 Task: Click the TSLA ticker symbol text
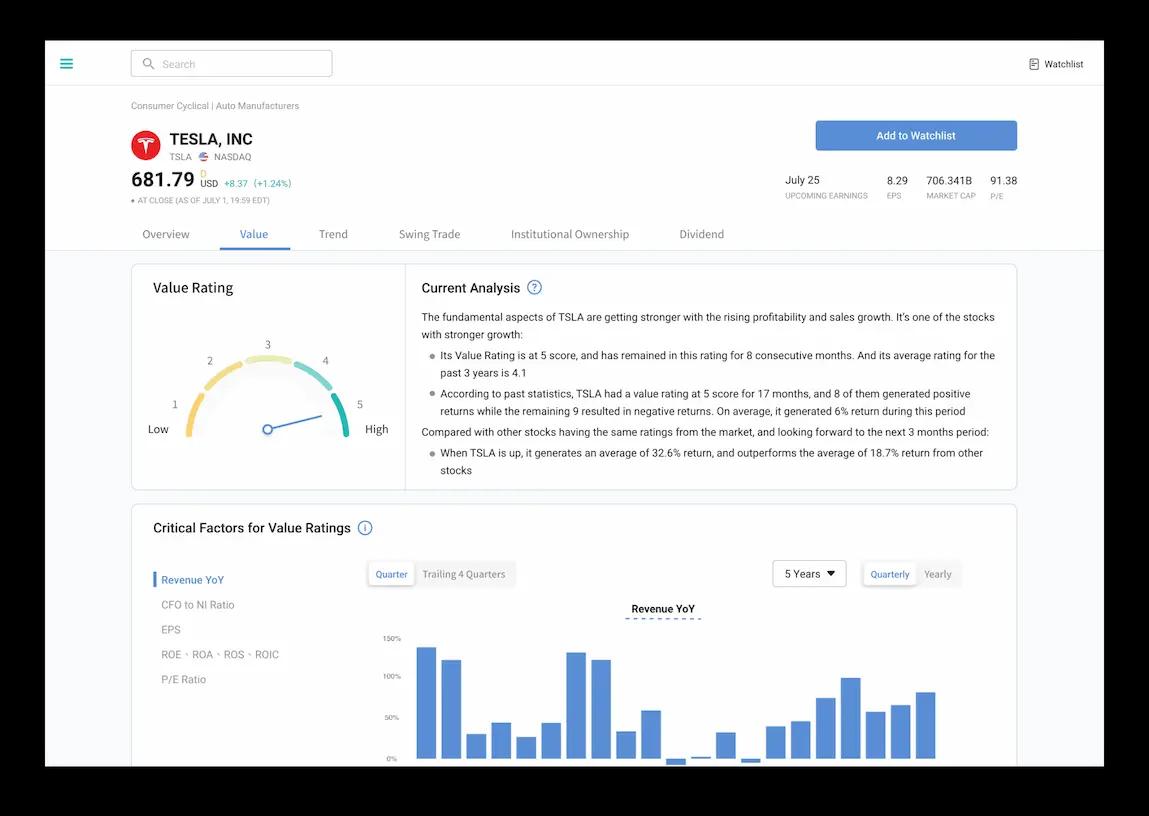coord(180,157)
